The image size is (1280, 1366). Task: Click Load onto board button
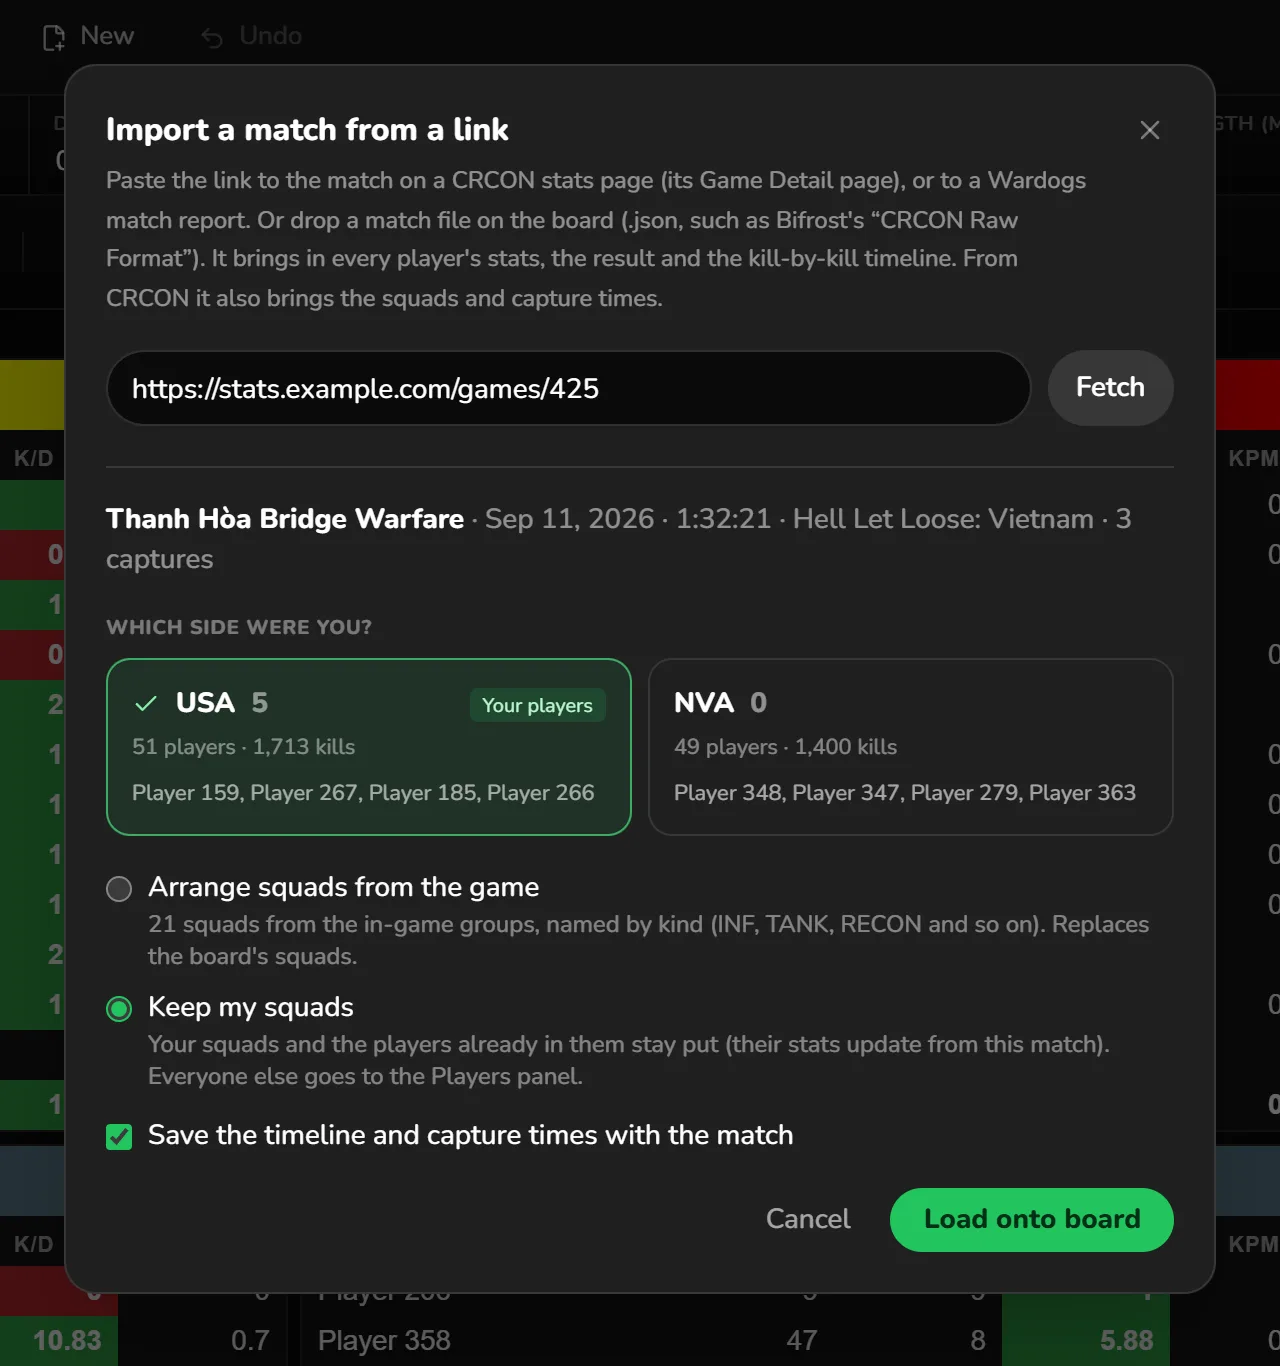coord(1031,1219)
